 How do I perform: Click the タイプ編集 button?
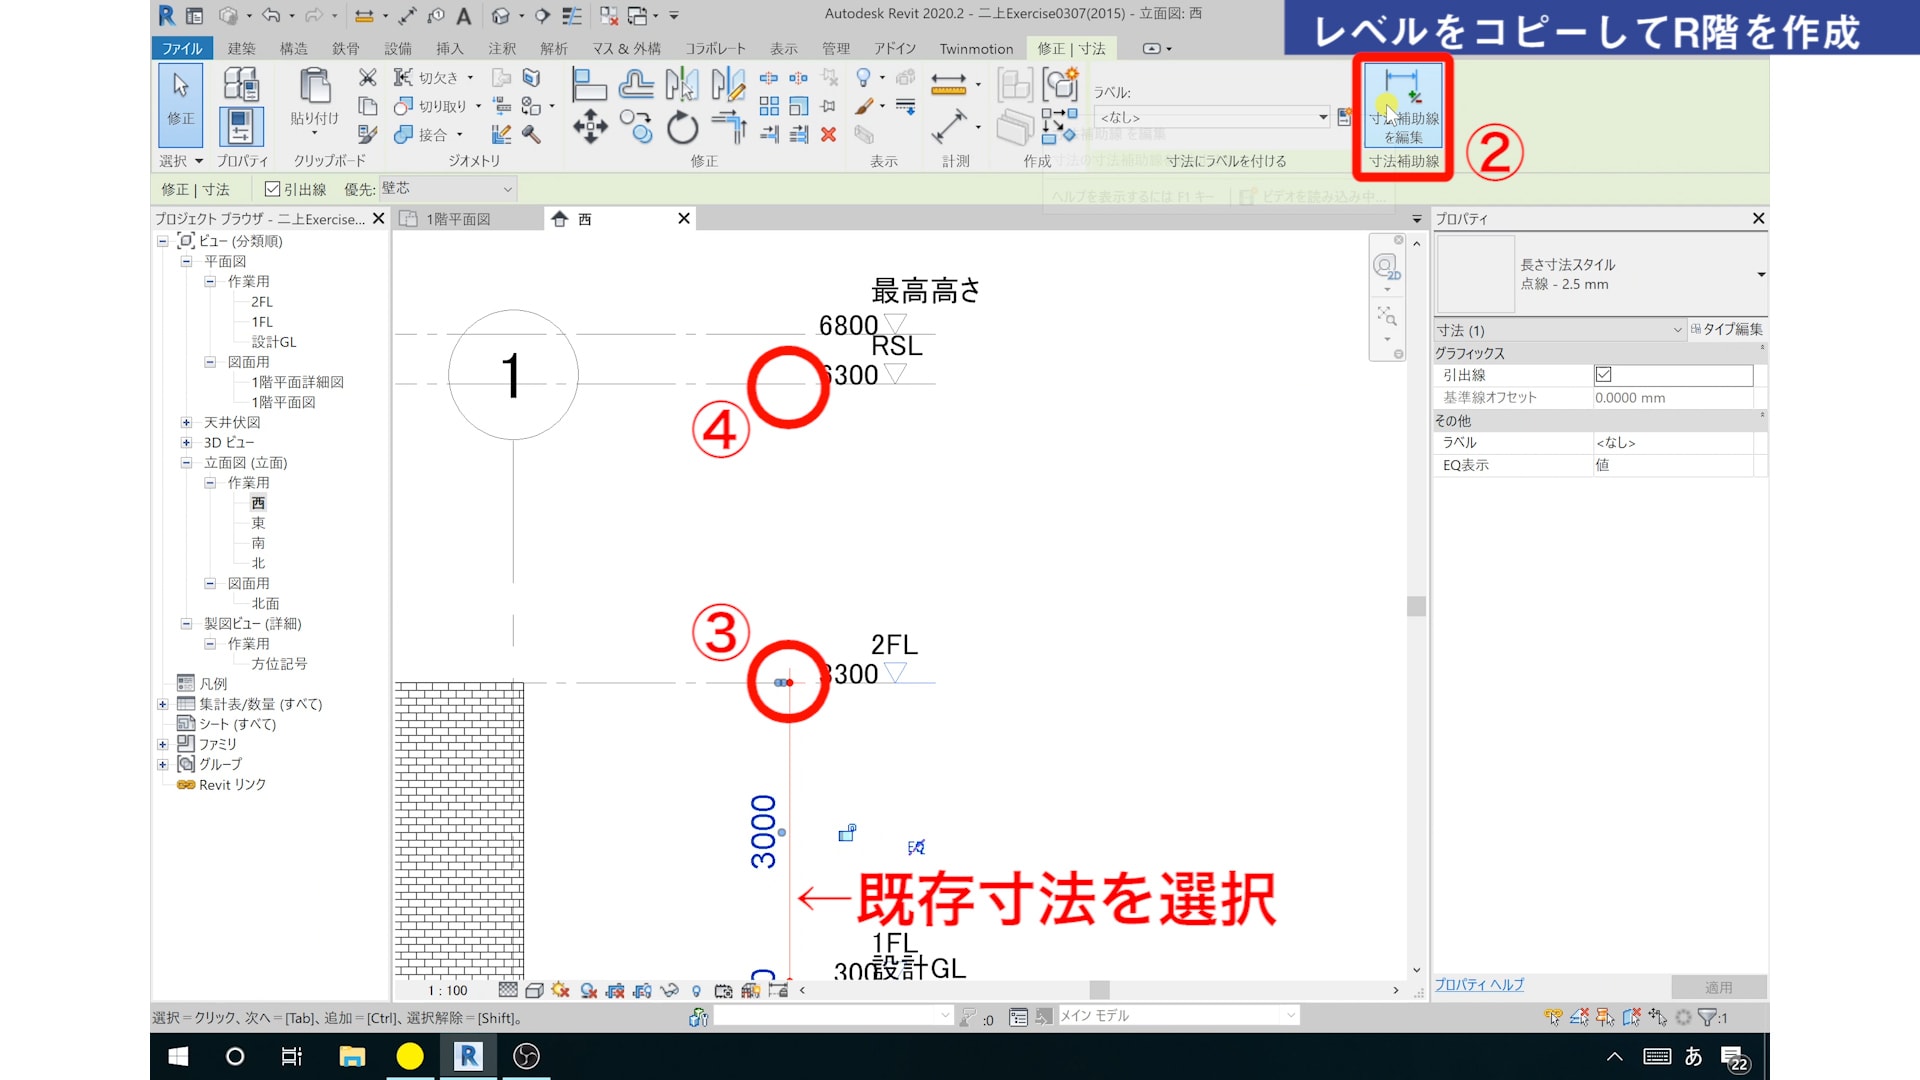click(1727, 329)
